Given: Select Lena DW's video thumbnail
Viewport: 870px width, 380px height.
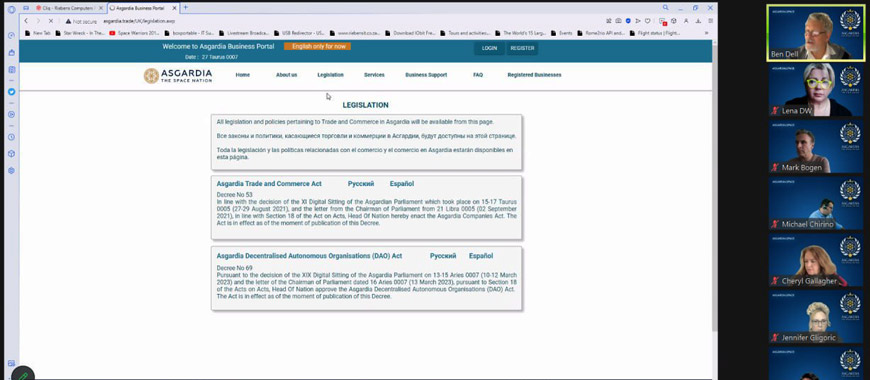Looking at the screenshot, I should click(x=816, y=90).
